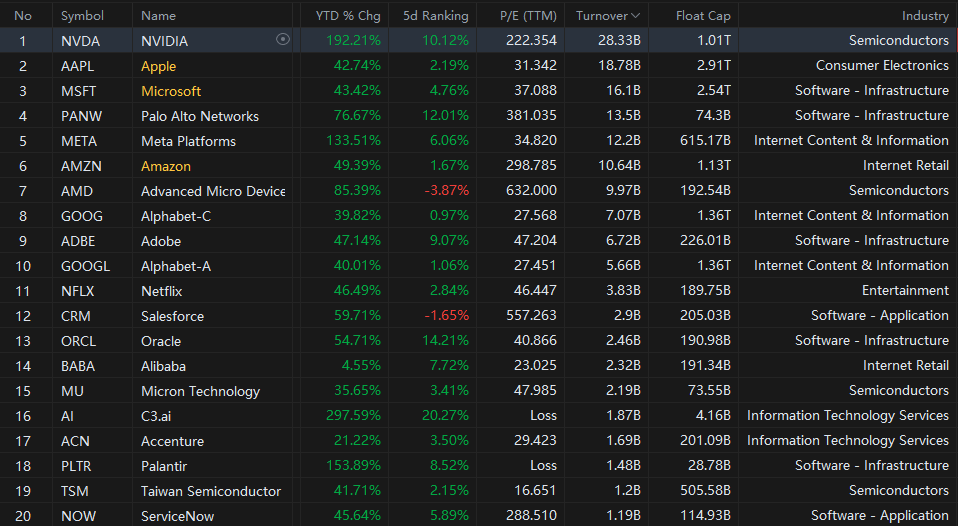
Task: Click the 222.354 P/E value for NVIDIA
Action: [532, 41]
